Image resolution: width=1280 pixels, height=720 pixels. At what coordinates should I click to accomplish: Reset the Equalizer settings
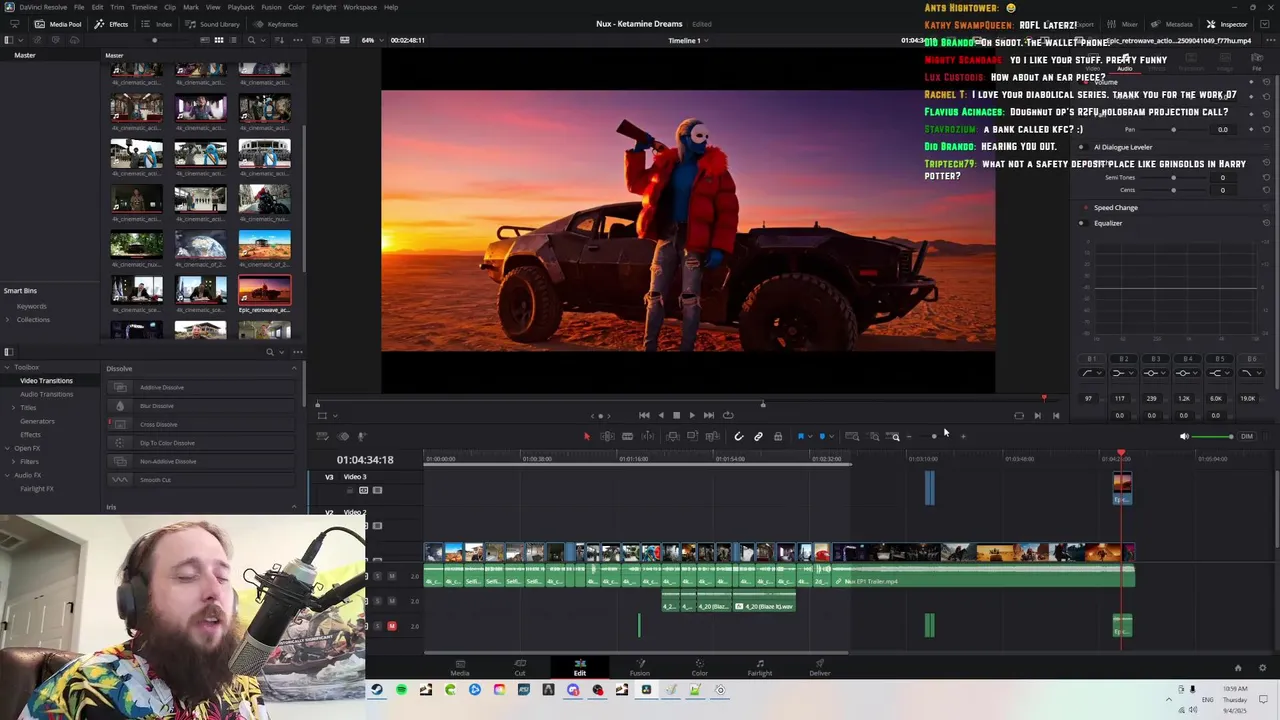tap(1266, 223)
